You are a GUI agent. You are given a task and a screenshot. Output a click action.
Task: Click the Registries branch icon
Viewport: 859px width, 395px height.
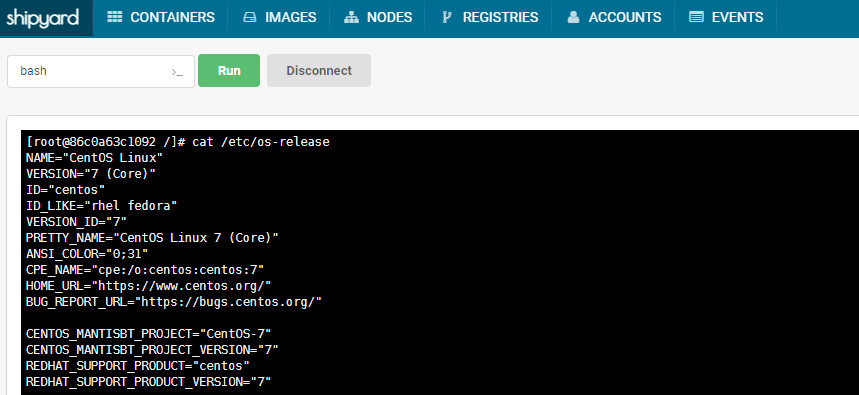[447, 18]
